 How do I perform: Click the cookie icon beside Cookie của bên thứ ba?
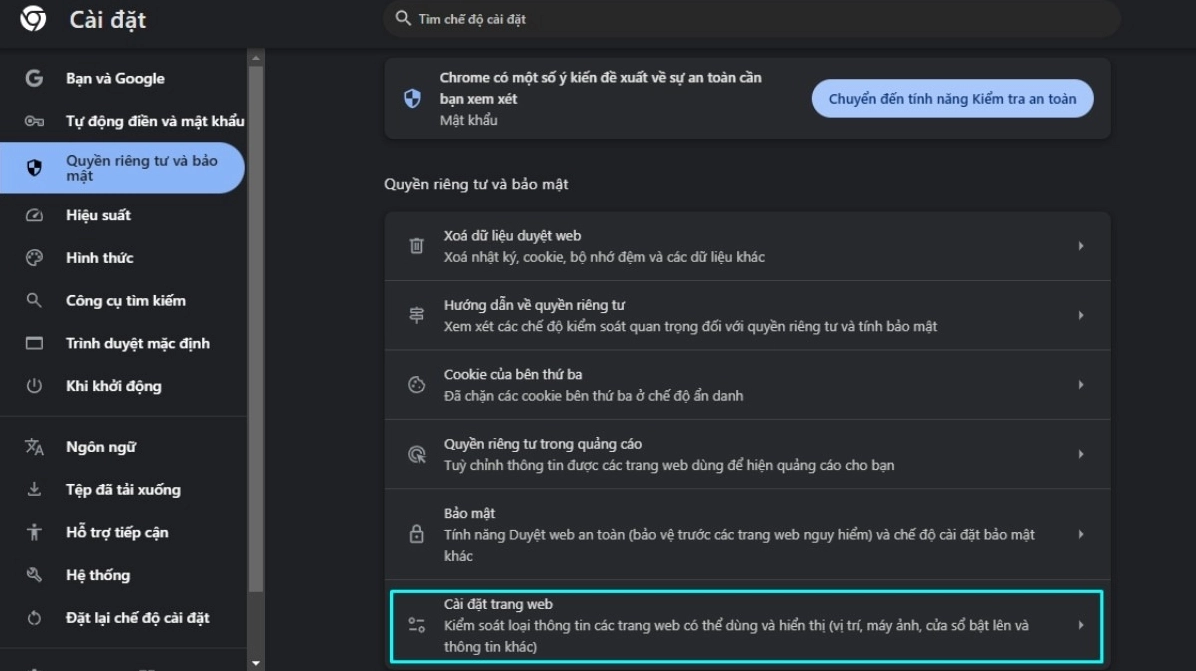pyautogui.click(x=416, y=384)
